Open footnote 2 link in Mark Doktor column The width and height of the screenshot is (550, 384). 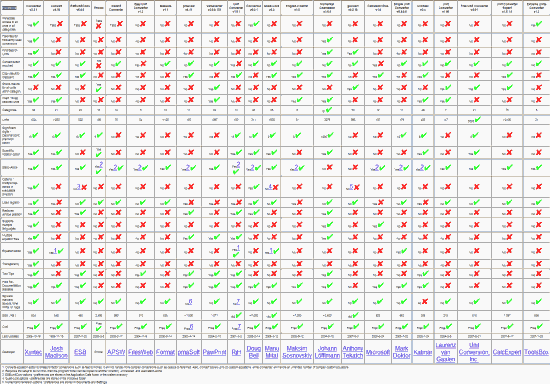pos(401,168)
